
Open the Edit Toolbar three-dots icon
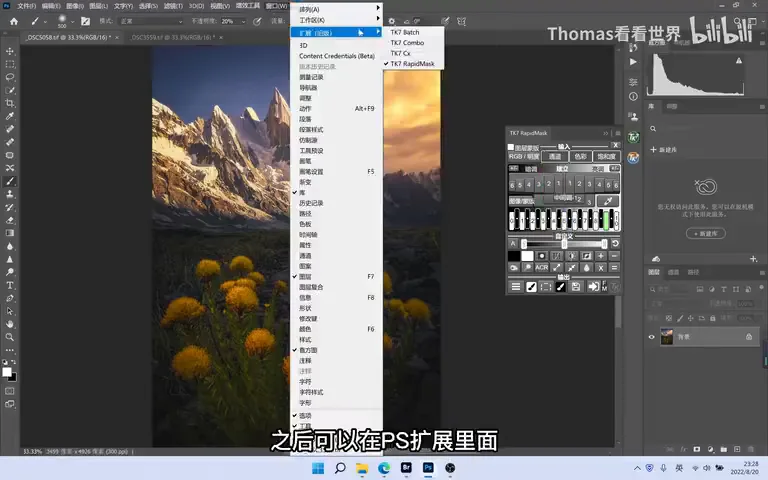[x=10, y=350]
